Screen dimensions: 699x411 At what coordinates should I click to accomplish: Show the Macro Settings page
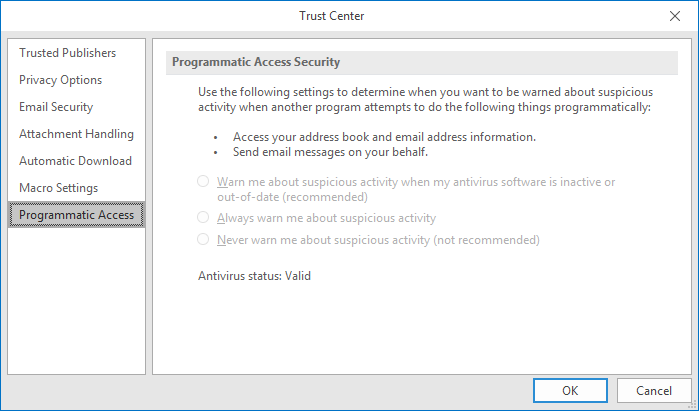[x=59, y=188]
